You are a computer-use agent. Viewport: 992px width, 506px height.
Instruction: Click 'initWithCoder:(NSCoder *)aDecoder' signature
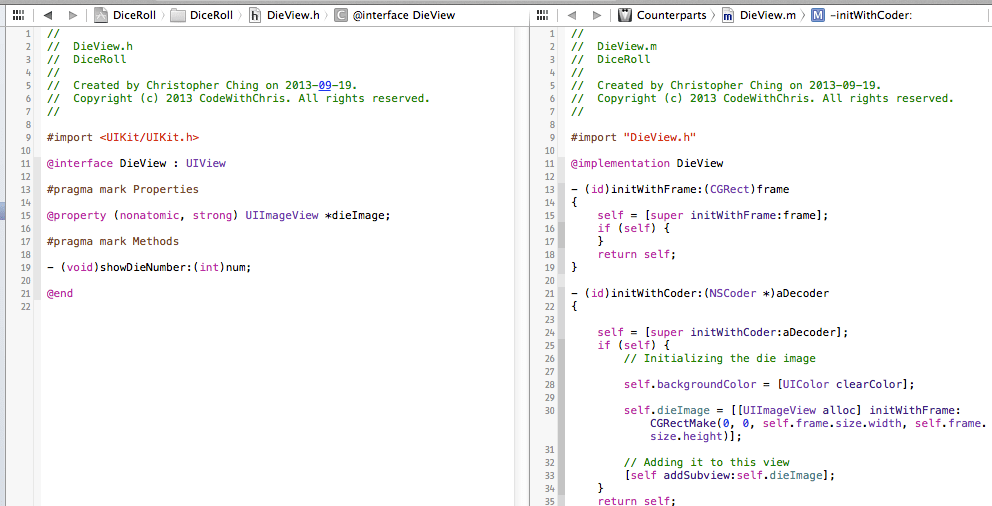click(720, 293)
